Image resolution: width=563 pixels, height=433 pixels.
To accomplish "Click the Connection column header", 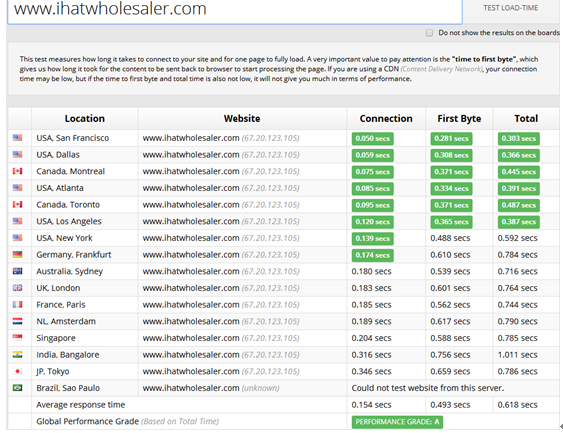I will pyautogui.click(x=386, y=118).
